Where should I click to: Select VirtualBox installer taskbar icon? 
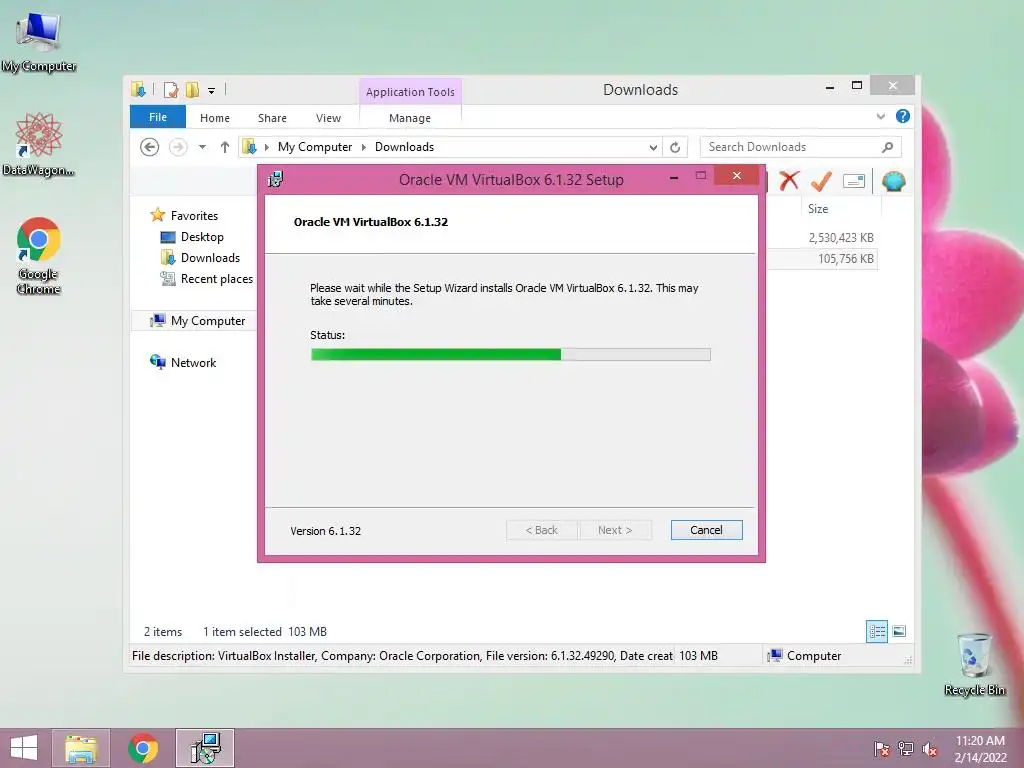coord(205,748)
